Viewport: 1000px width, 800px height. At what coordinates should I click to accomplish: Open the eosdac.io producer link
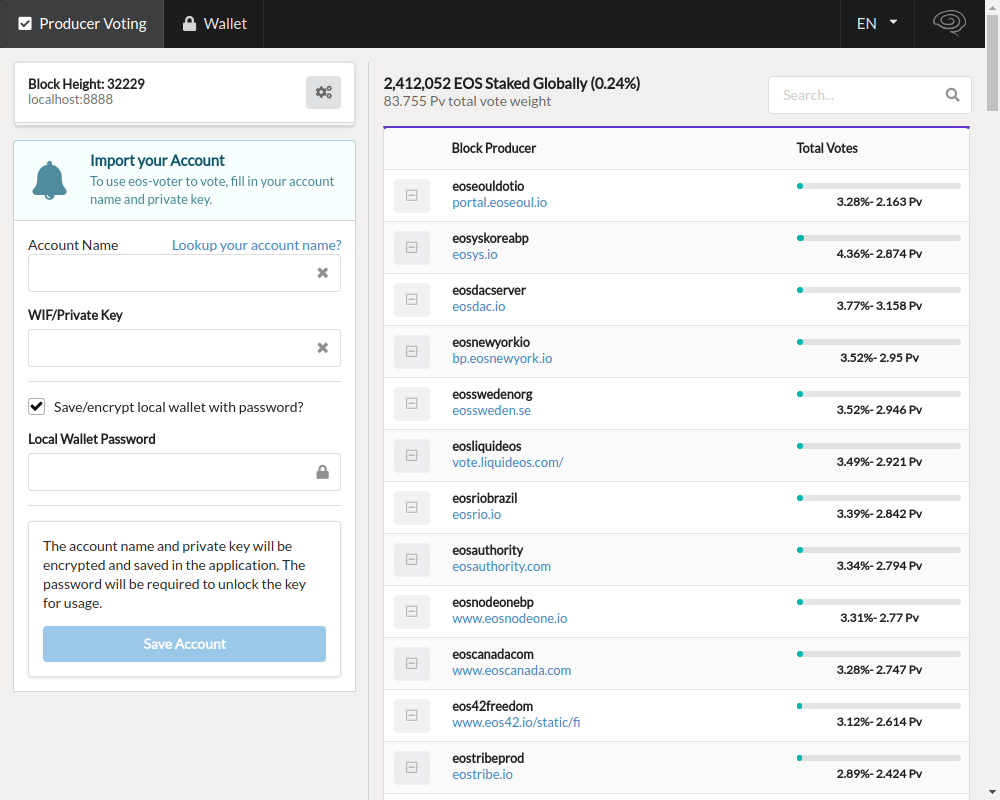click(x=478, y=307)
